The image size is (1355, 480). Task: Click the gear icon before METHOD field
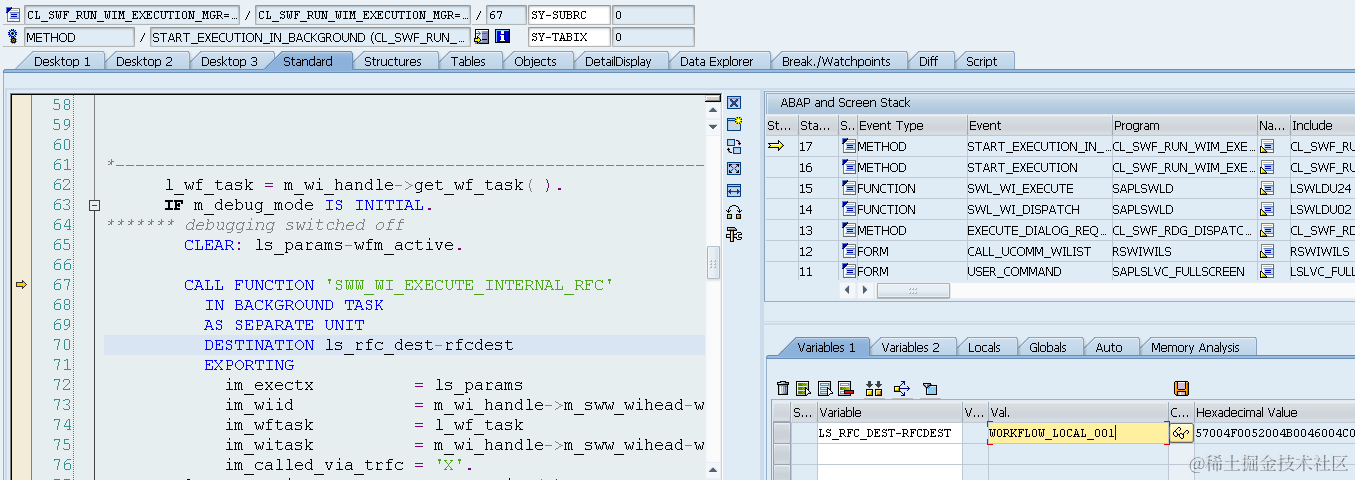(x=13, y=37)
